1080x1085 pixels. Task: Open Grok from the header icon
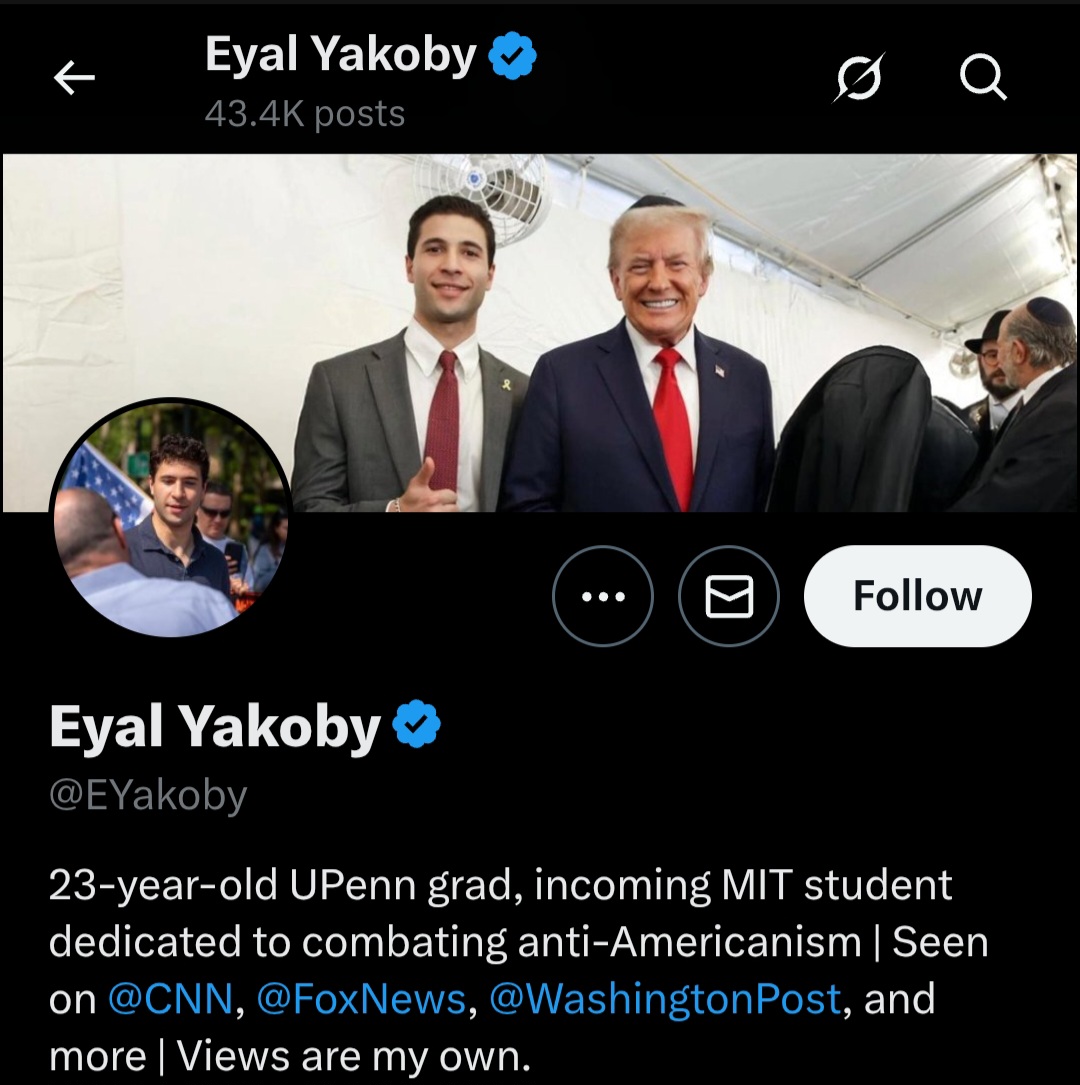[x=858, y=77]
